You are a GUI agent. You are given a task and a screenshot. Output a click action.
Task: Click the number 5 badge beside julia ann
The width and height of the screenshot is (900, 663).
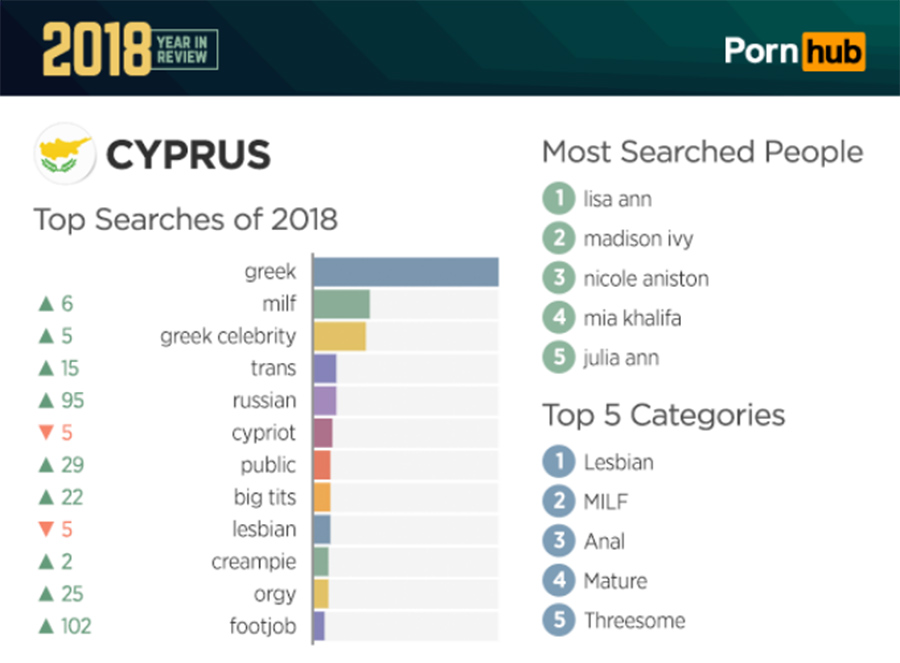click(558, 357)
